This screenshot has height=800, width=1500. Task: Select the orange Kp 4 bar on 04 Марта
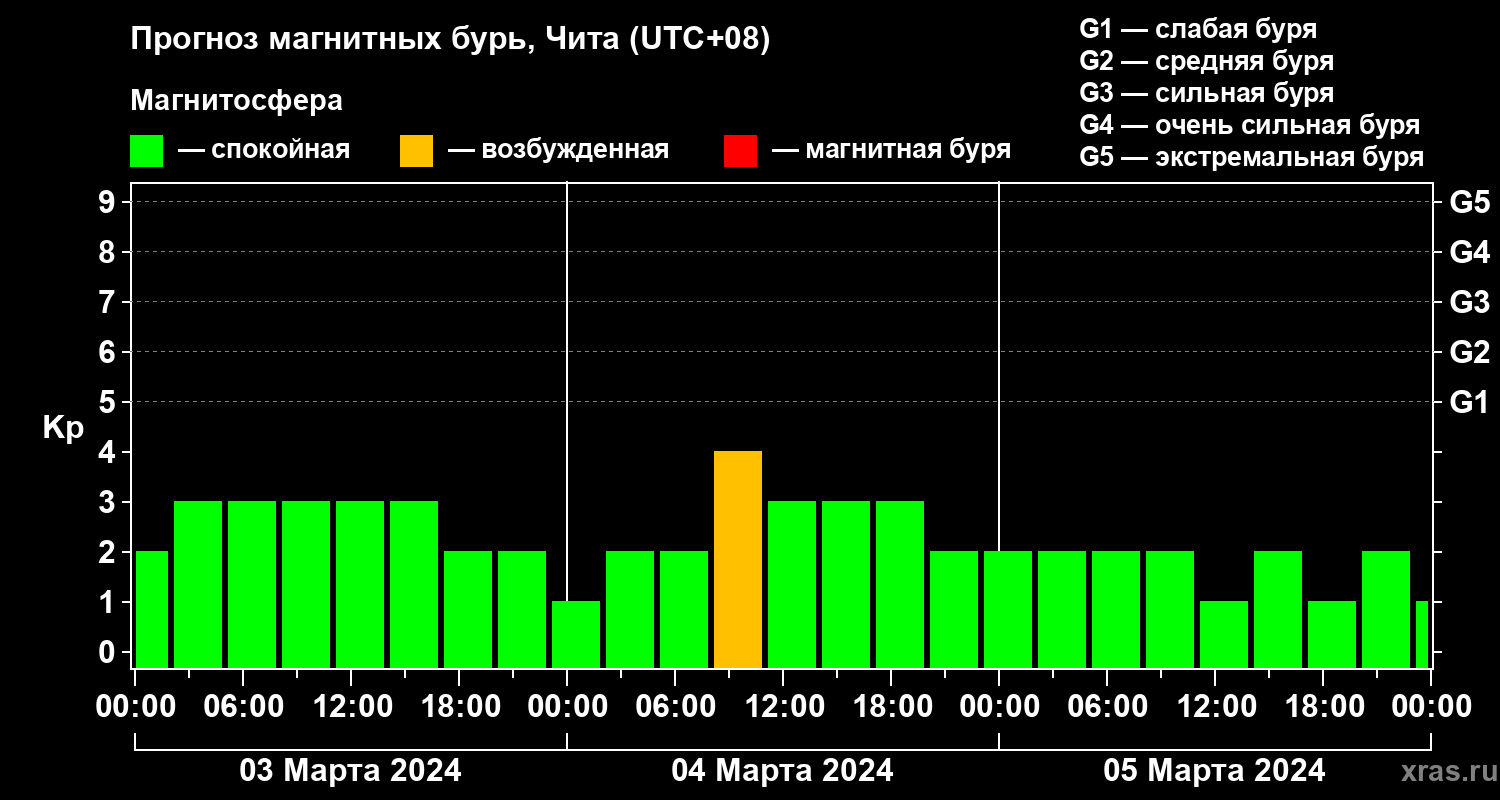coord(738,560)
